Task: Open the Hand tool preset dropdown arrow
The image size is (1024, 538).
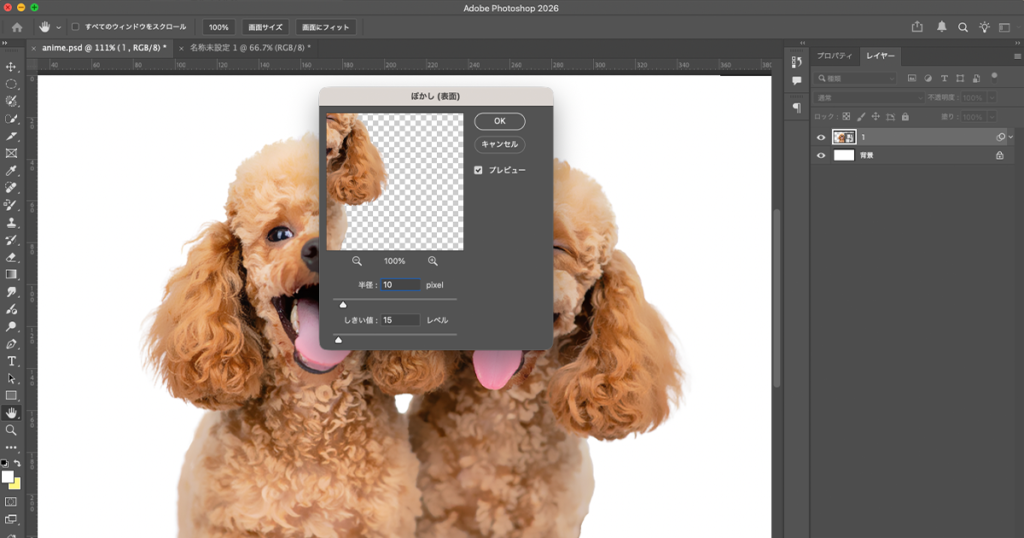Action: pyautogui.click(x=59, y=27)
